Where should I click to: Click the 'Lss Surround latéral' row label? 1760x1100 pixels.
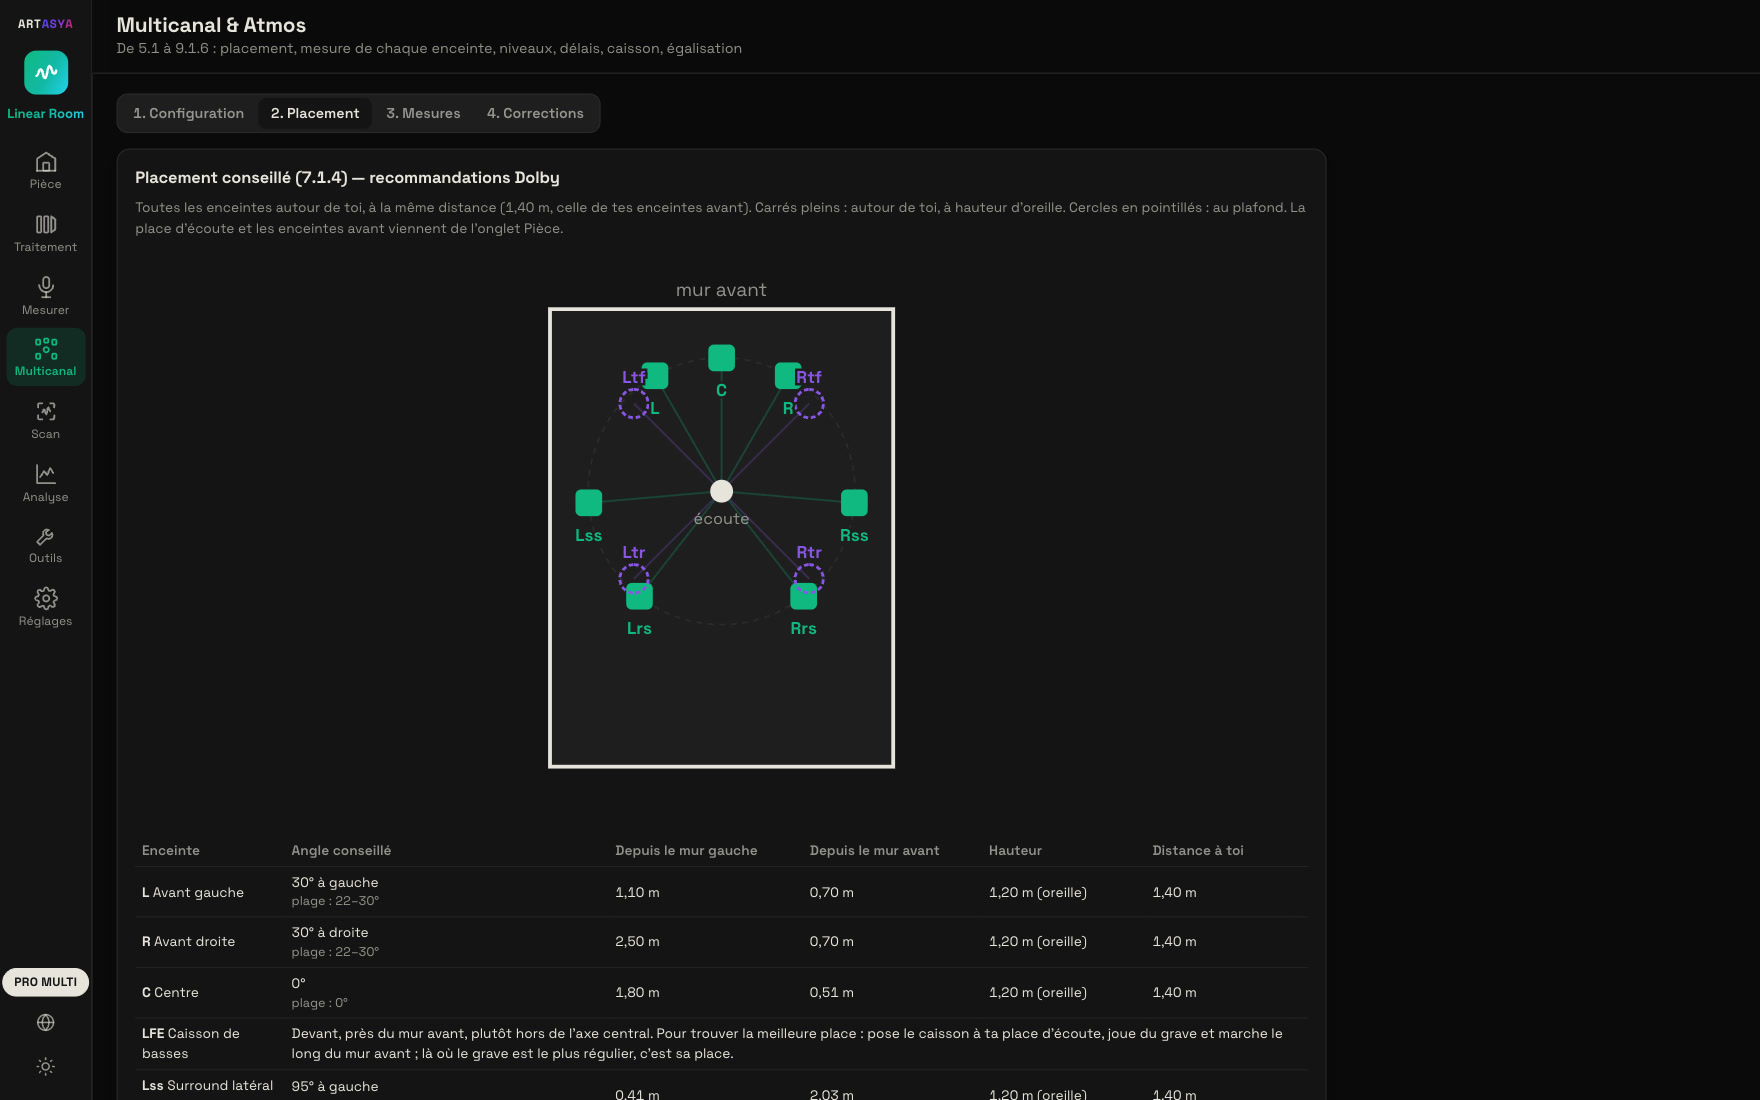(207, 1085)
